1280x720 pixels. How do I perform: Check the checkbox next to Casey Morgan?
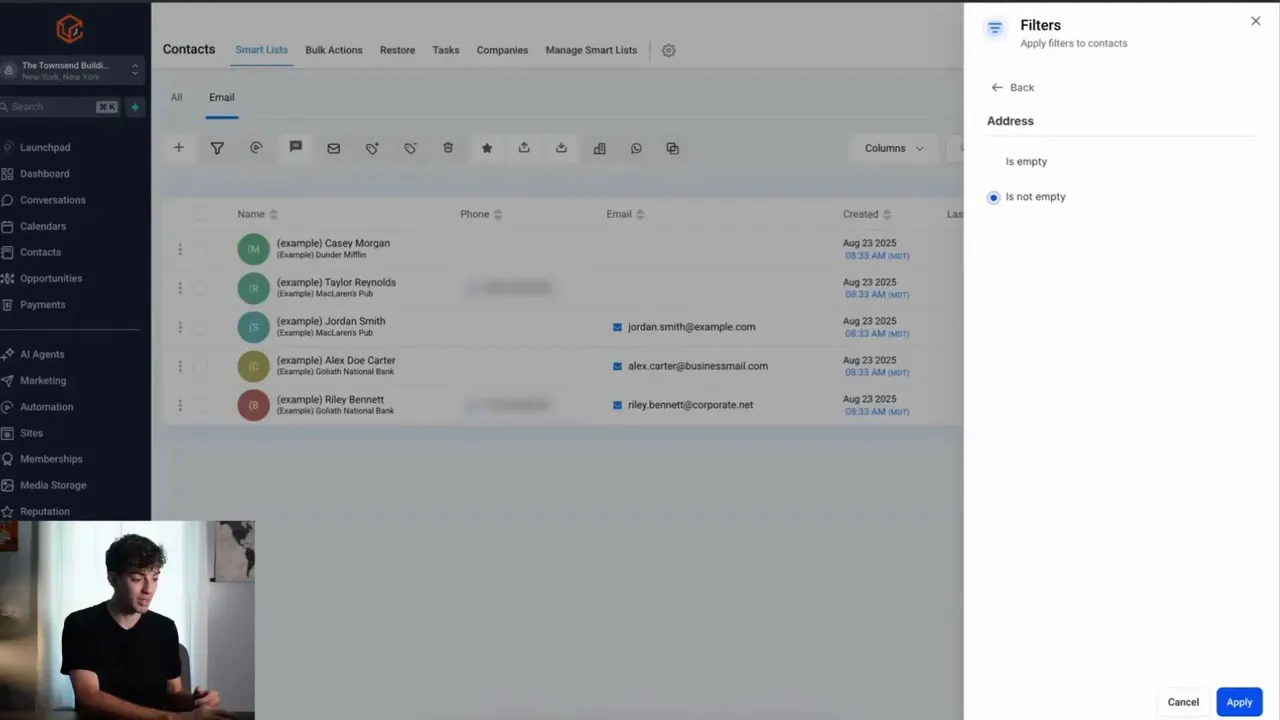click(x=199, y=248)
